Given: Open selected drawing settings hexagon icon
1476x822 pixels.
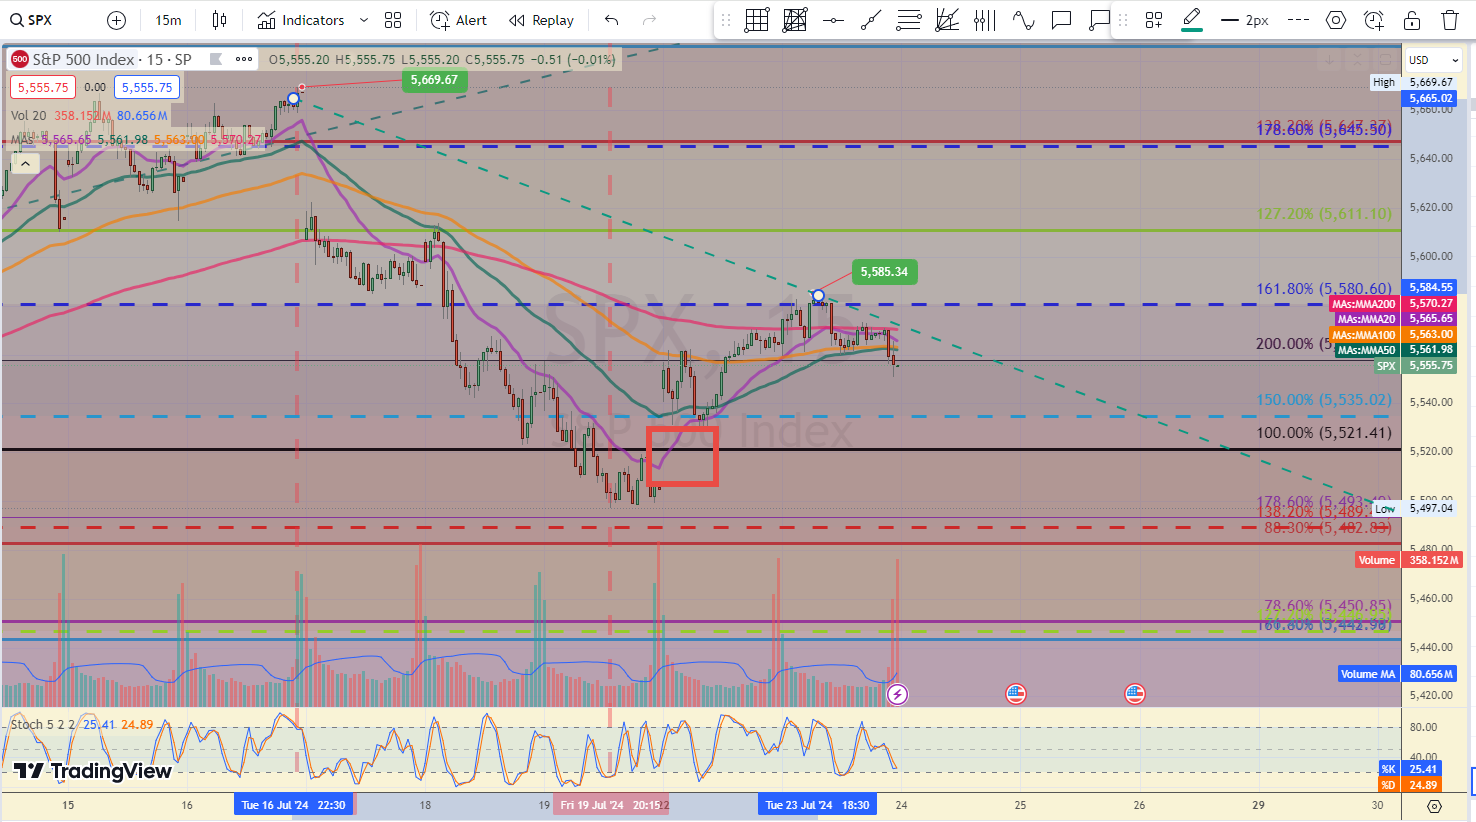Looking at the screenshot, I should (1336, 20).
